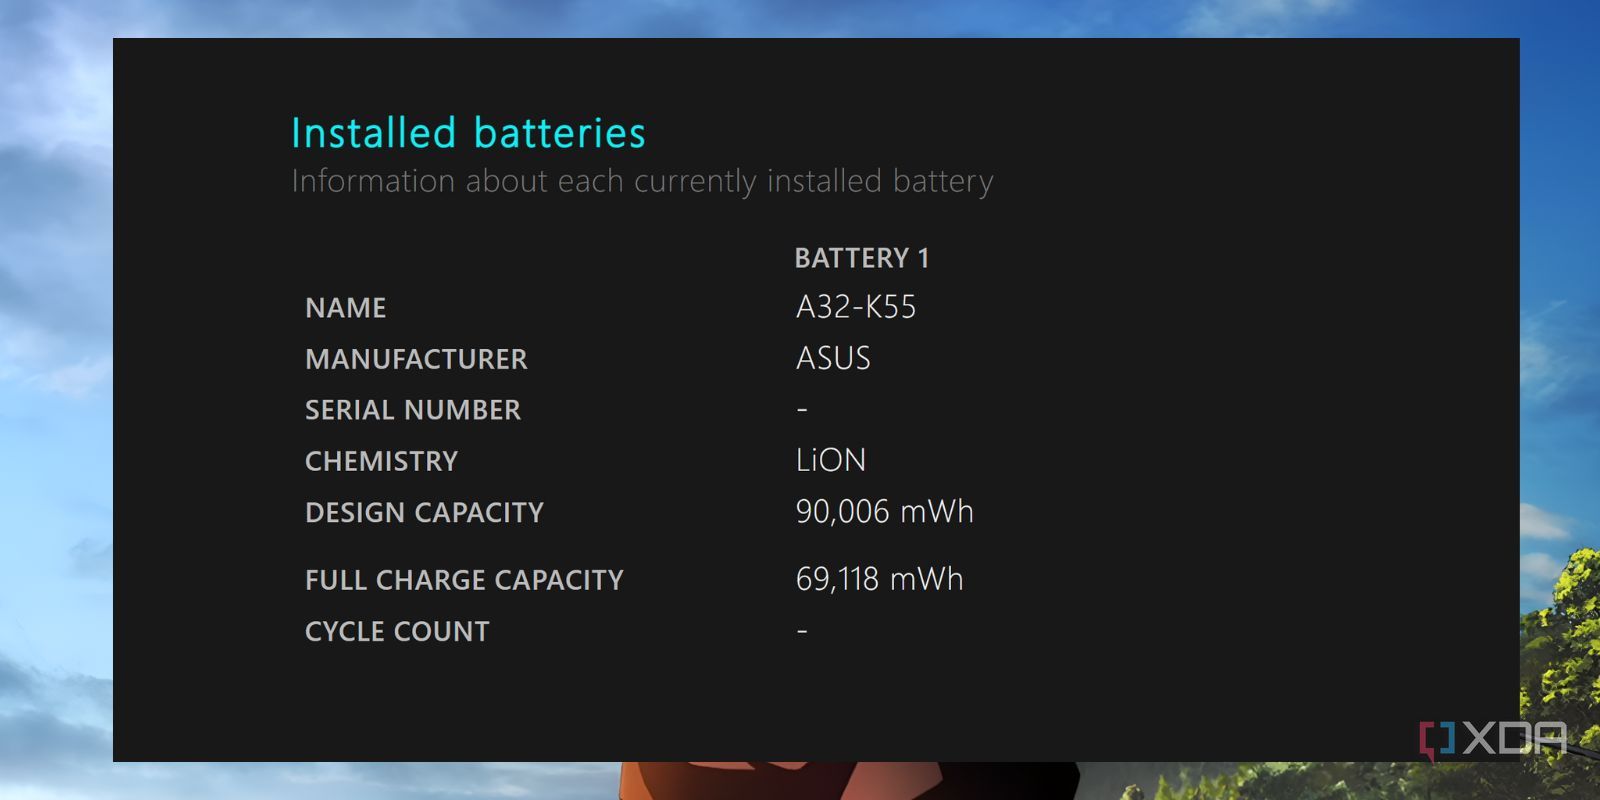Click the serial number dash value
Viewport: 1600px width, 800px height.
802,409
